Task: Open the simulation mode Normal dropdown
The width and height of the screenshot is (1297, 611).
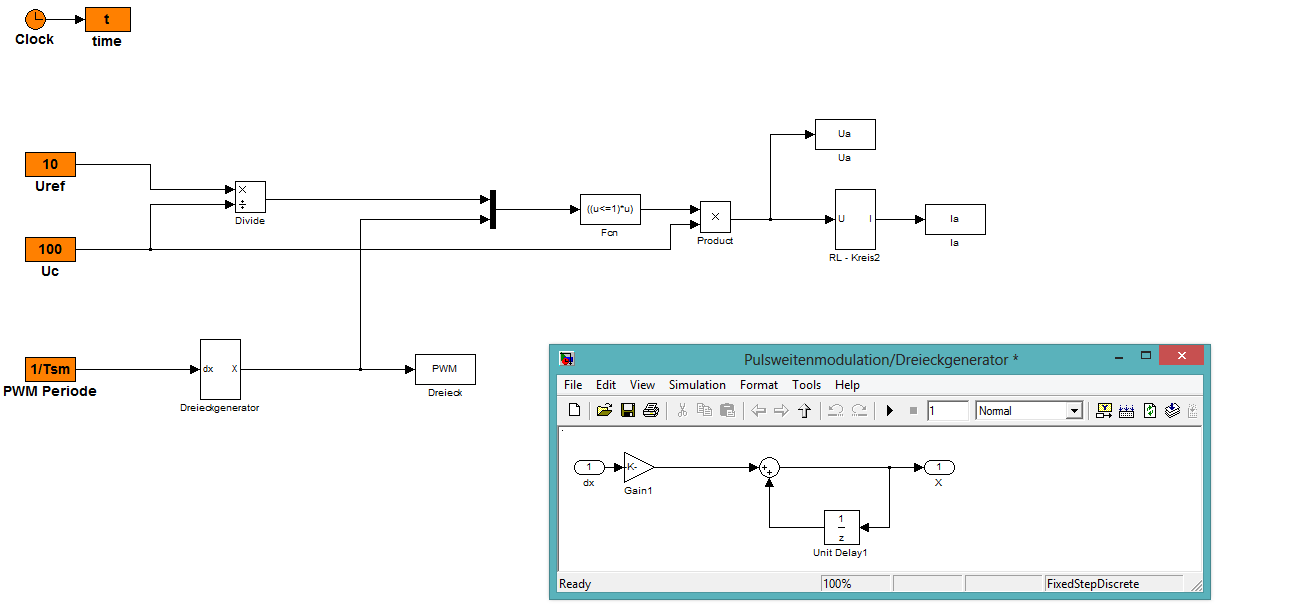Action: (1029, 410)
